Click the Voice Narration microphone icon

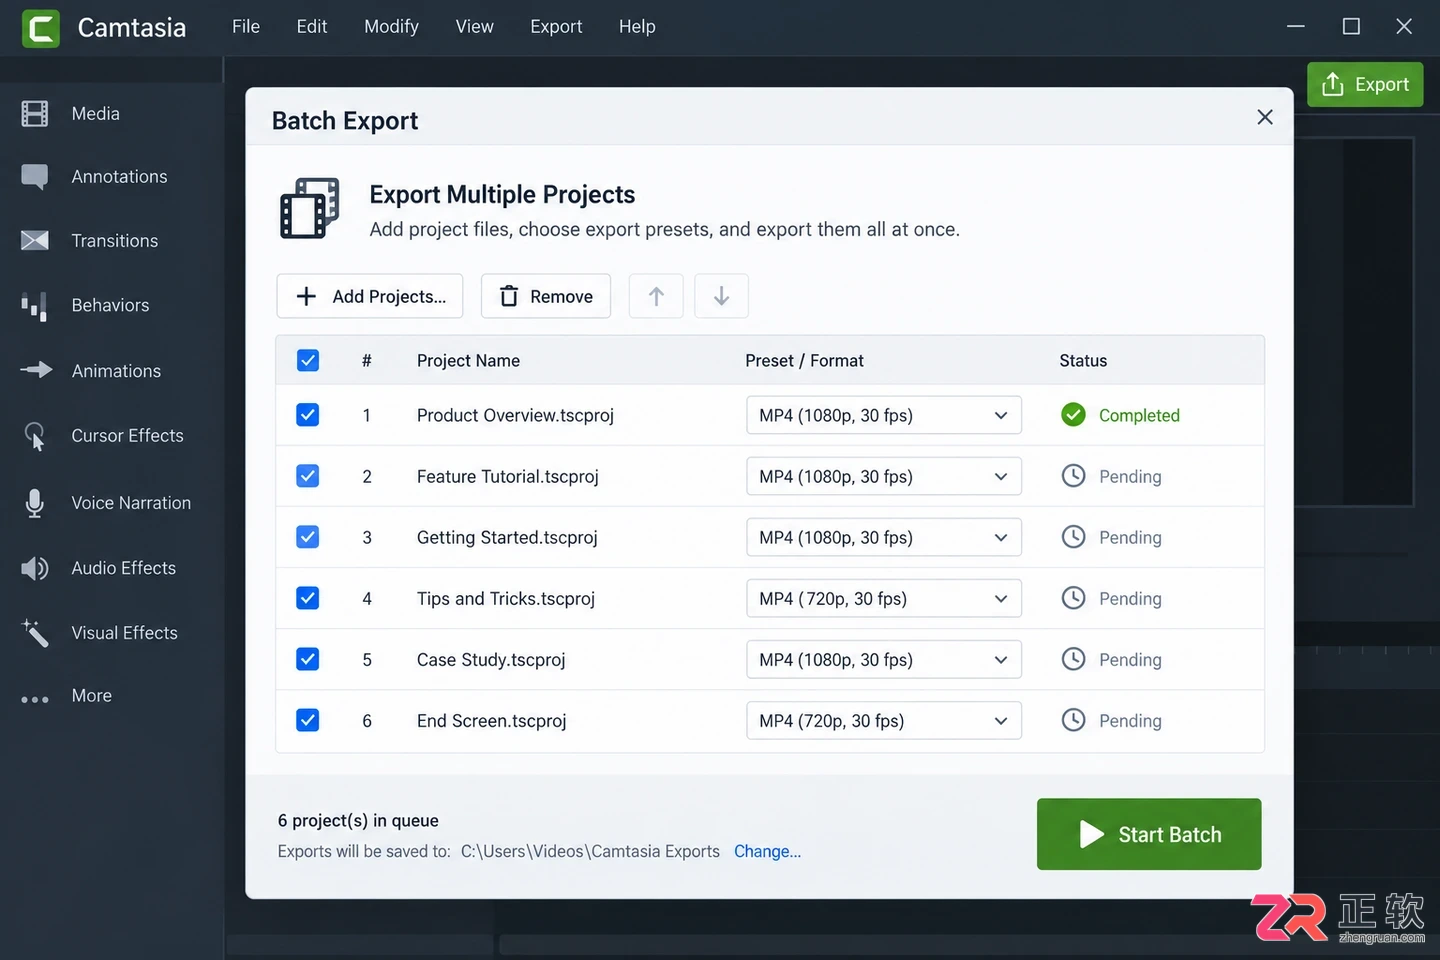point(35,503)
